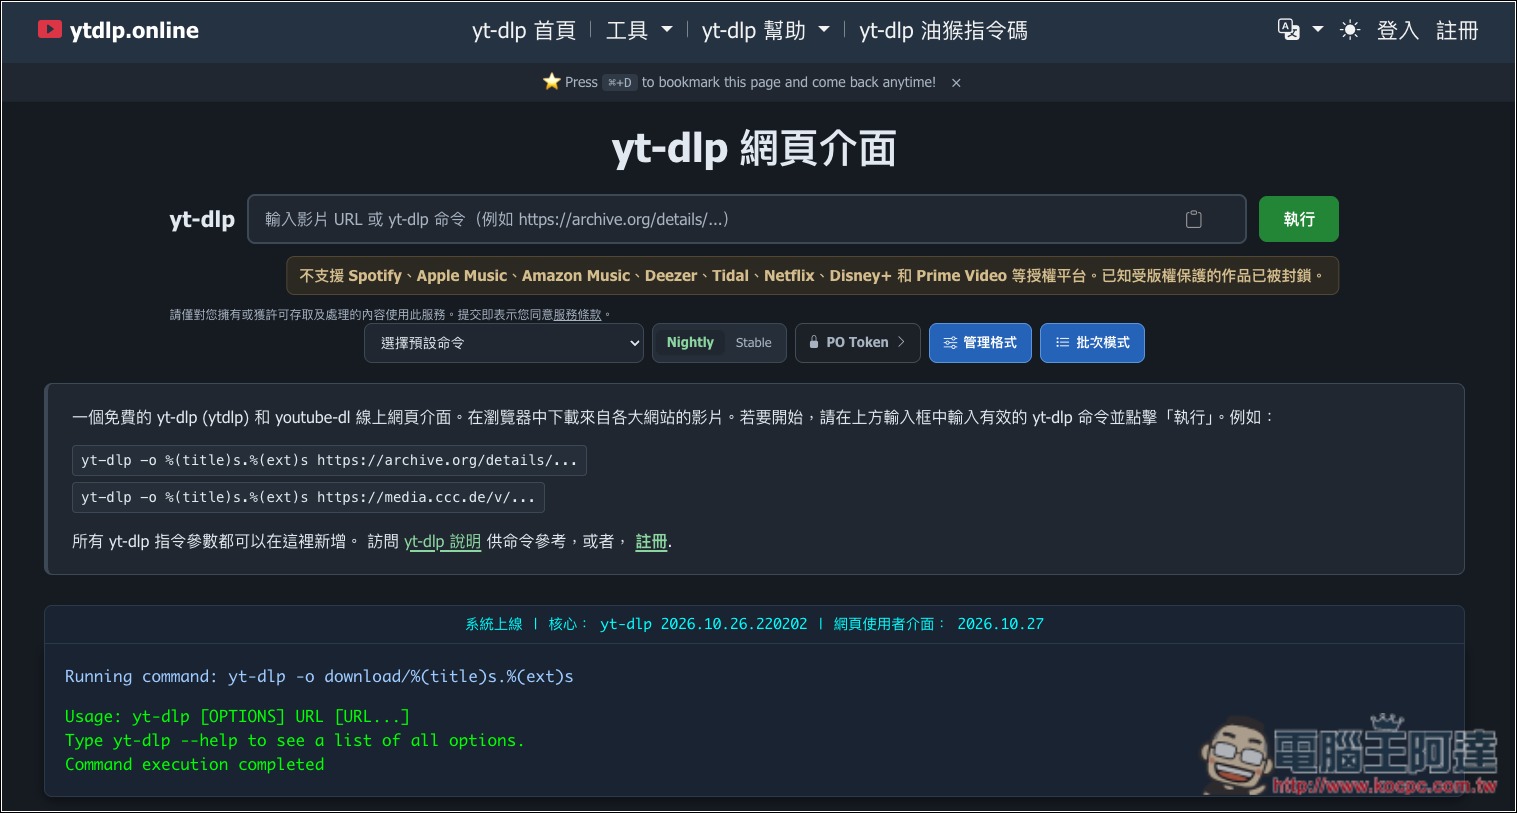
Task: Click the 系統上線 status text
Action: pos(494,624)
